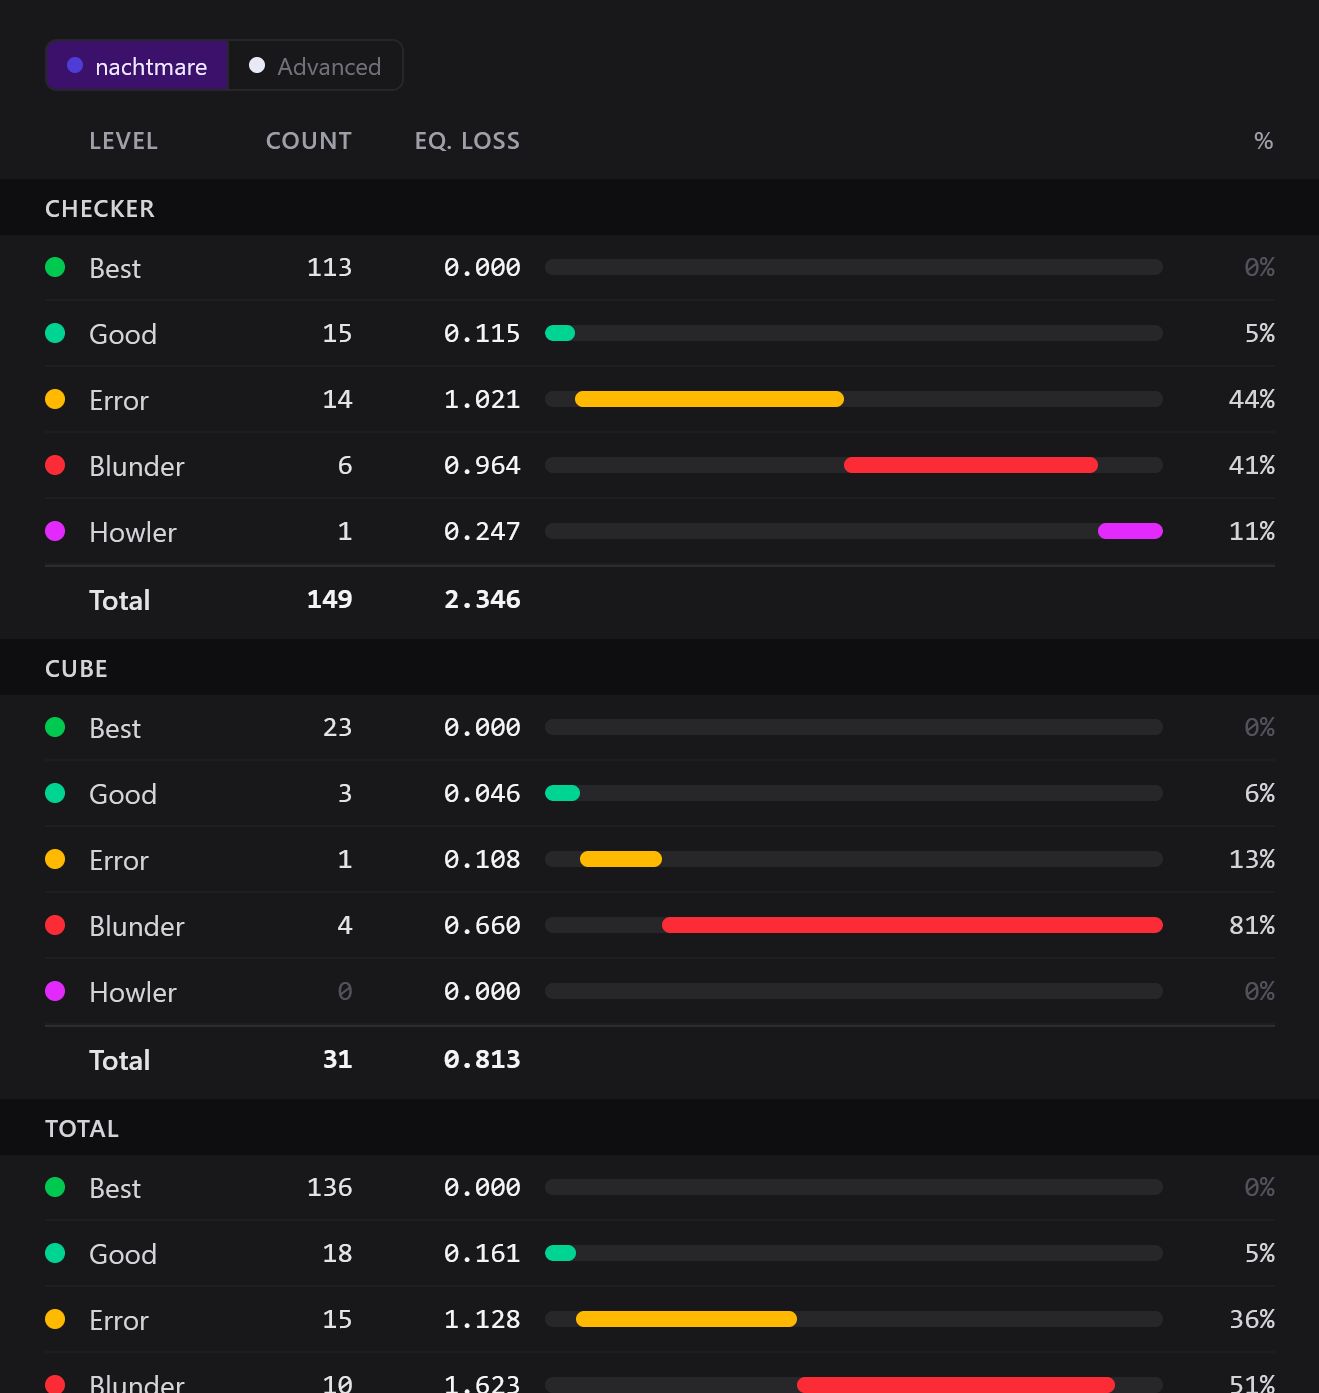Click Cube Blunder percentage 81%
The height and width of the screenshot is (1393, 1319).
click(x=1252, y=925)
